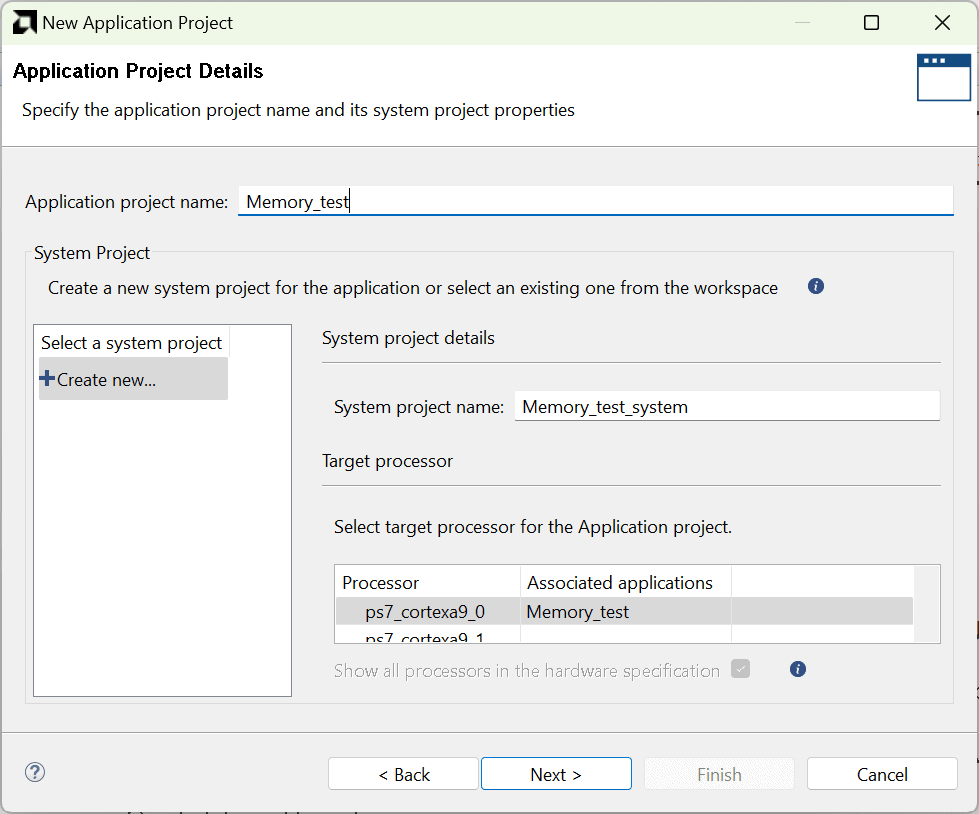This screenshot has width=979, height=814.
Task: Click the Application project name field
Action: 595,202
